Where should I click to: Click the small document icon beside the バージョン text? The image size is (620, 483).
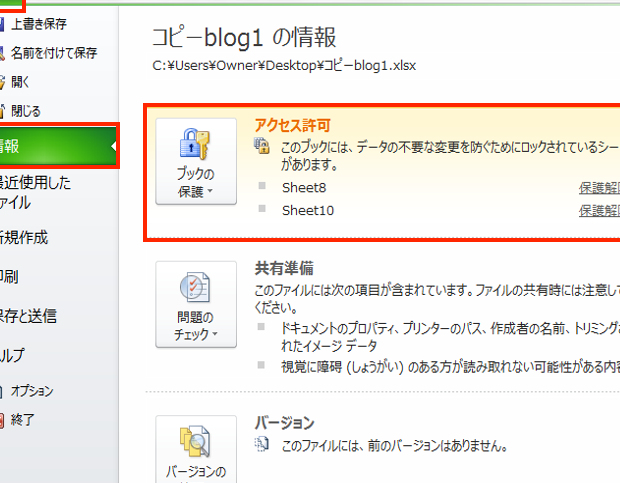click(263, 445)
